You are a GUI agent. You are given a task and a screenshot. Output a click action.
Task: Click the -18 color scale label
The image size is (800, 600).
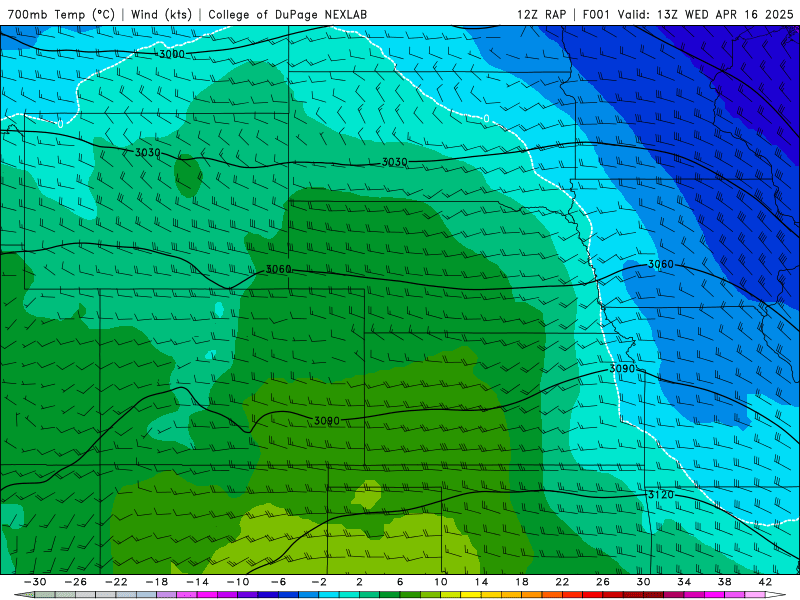[157, 582]
